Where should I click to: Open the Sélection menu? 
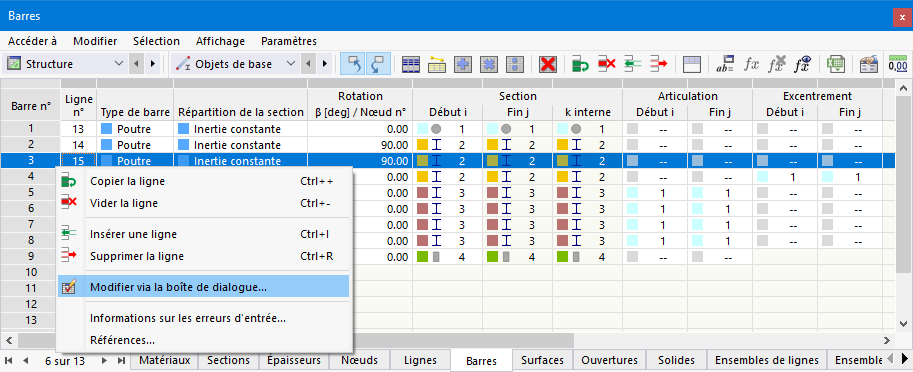click(x=156, y=41)
